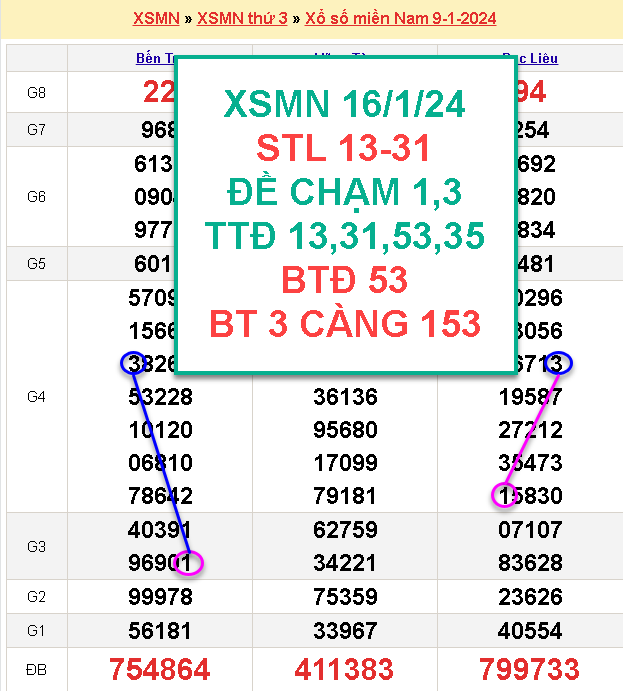Click the ĐB row label
The height and width of the screenshot is (691, 623).
pyautogui.click(x=36, y=670)
